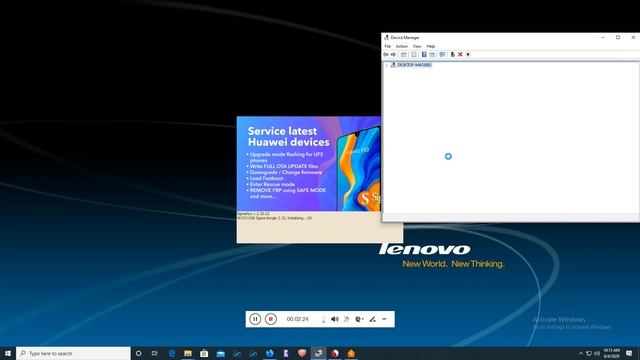Open the red circular app on taskbar
The height and width of the screenshot is (360, 640).
[x=335, y=353]
